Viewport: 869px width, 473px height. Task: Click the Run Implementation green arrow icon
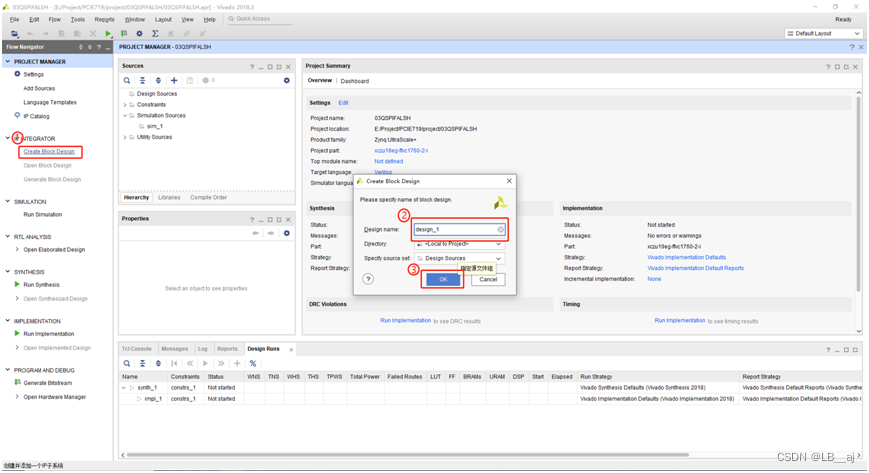click(17, 334)
